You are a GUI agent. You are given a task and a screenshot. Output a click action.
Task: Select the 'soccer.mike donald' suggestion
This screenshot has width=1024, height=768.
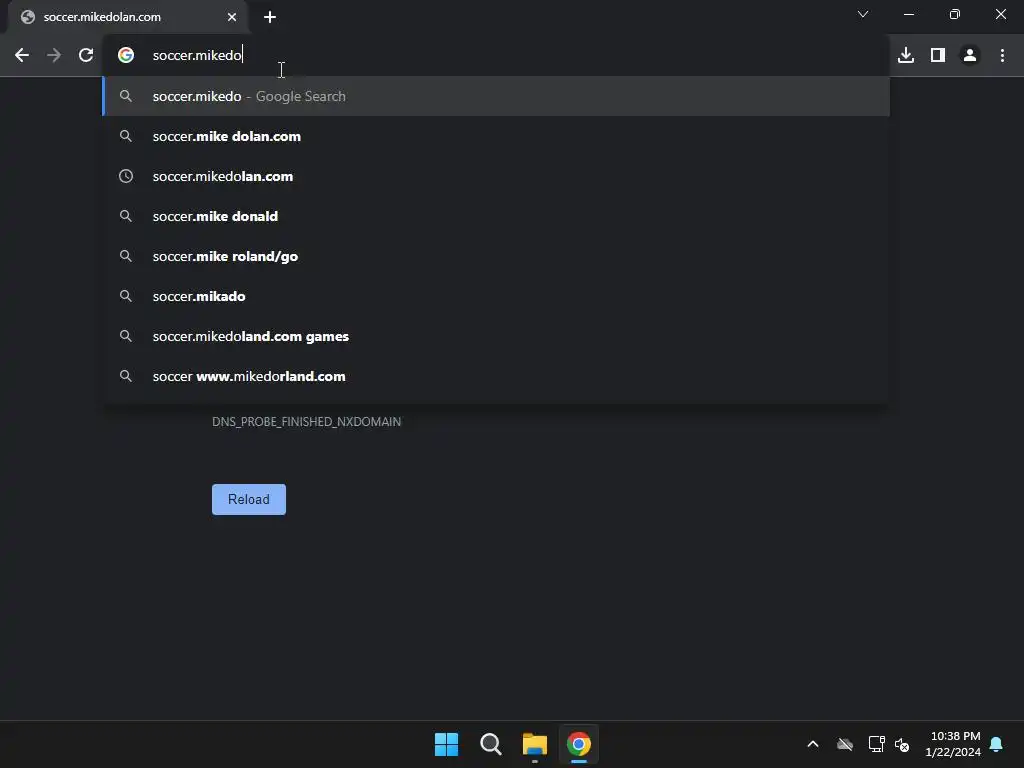496,216
